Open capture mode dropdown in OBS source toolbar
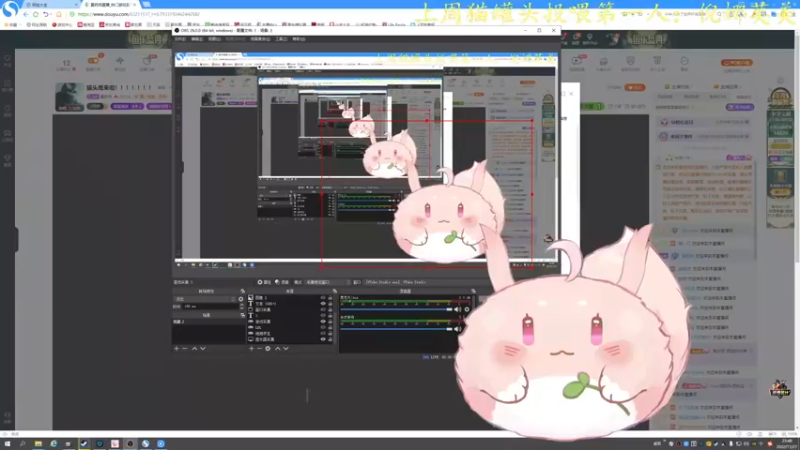 328,282
